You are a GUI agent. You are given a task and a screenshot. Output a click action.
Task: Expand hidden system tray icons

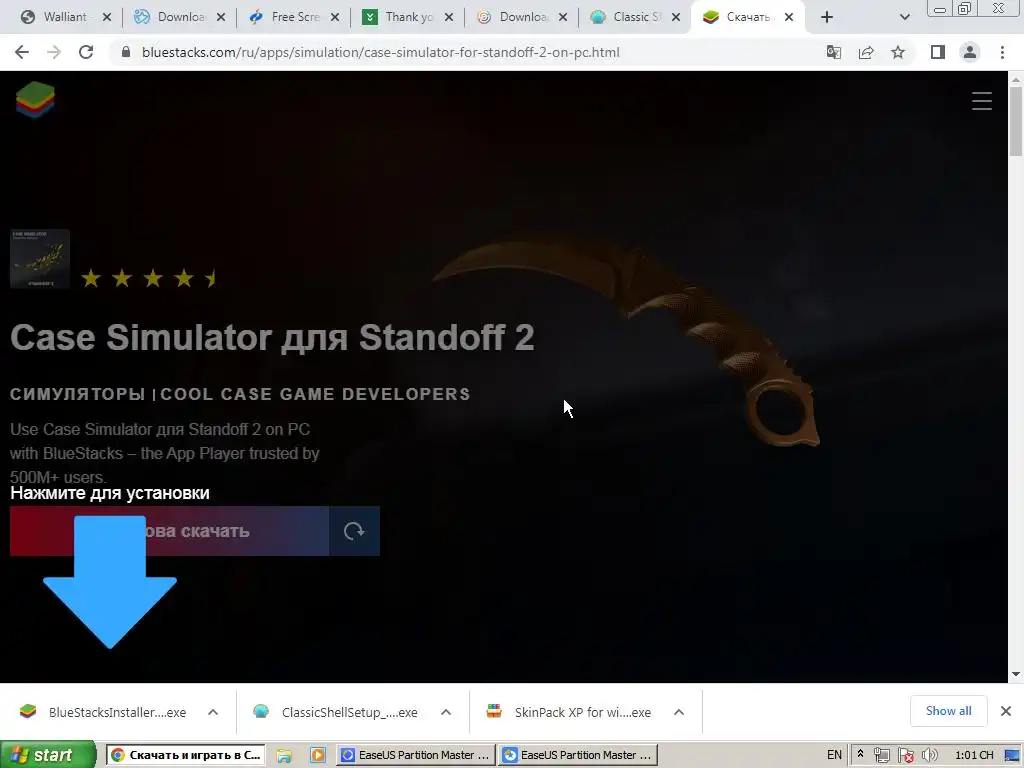[860, 754]
